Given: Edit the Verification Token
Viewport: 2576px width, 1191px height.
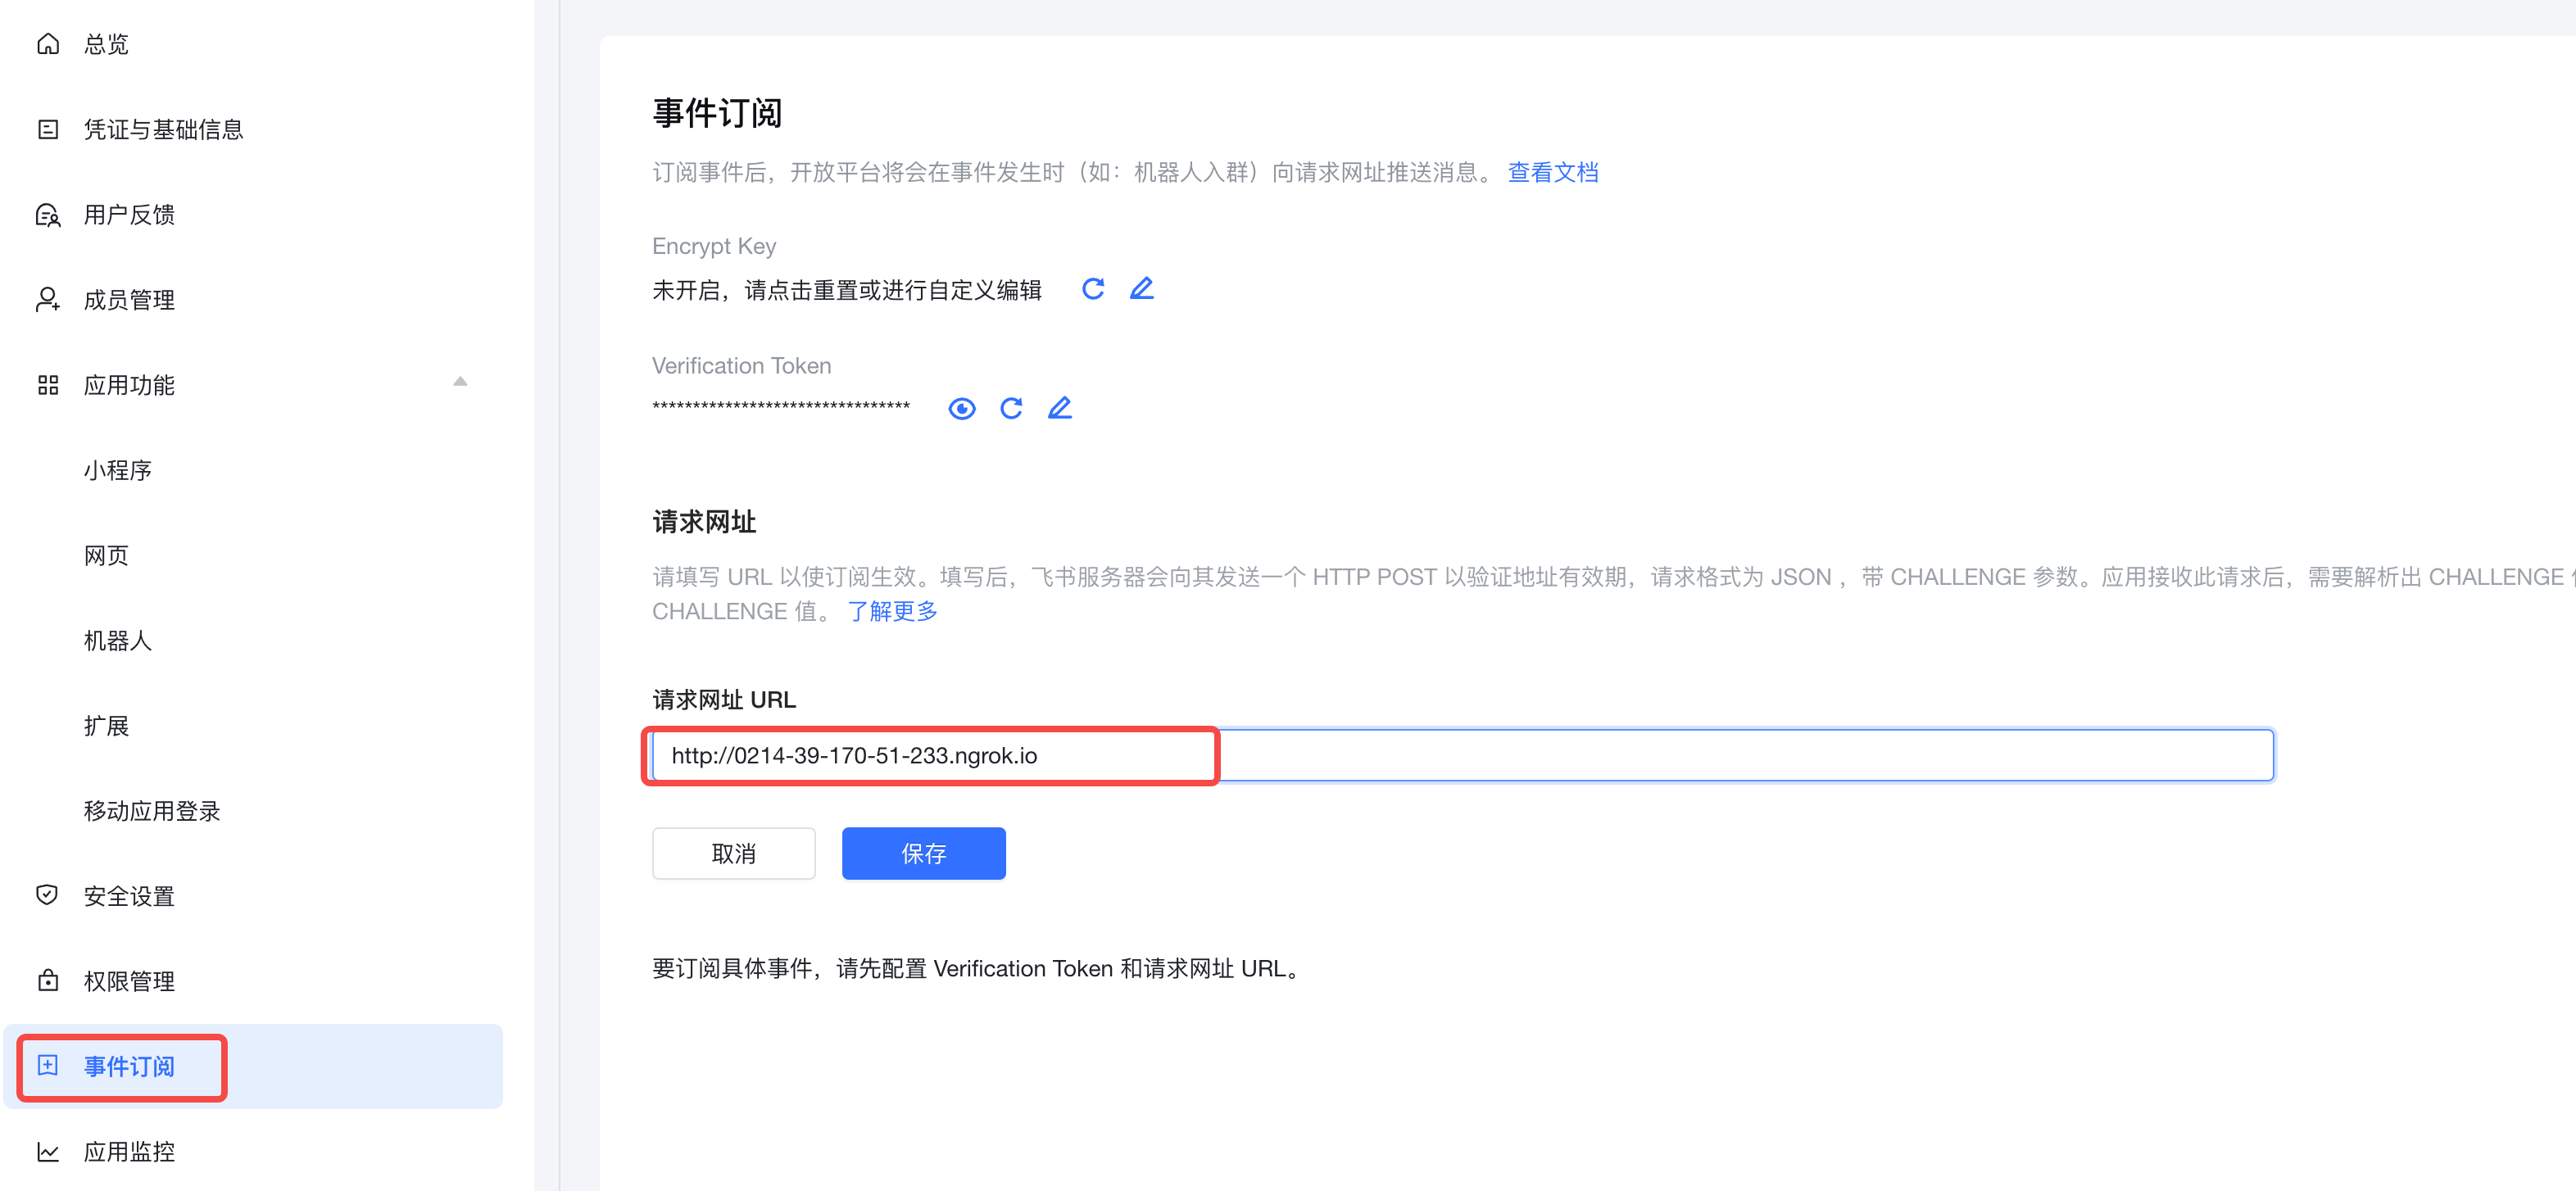Looking at the screenshot, I should pyautogui.click(x=1060, y=408).
